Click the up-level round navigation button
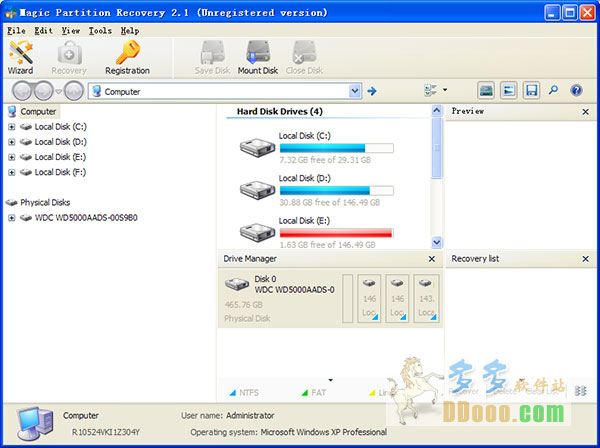Image resolution: width=600 pixels, height=448 pixels. click(x=73, y=91)
